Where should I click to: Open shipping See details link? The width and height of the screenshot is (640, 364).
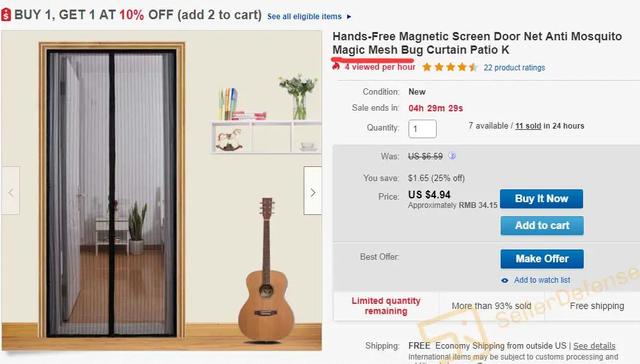coord(594,346)
